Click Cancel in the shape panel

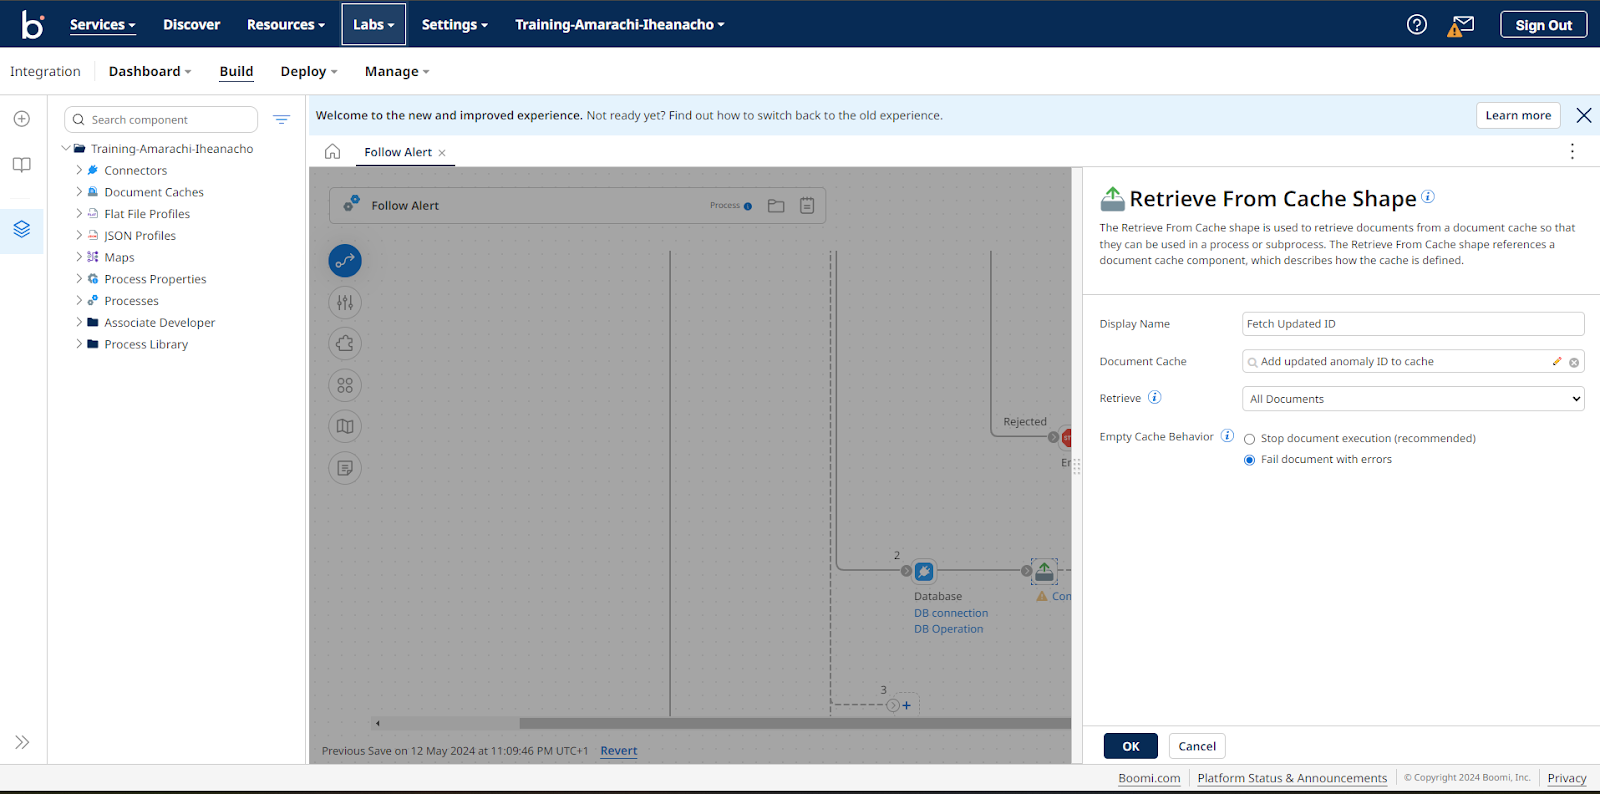click(x=1197, y=746)
